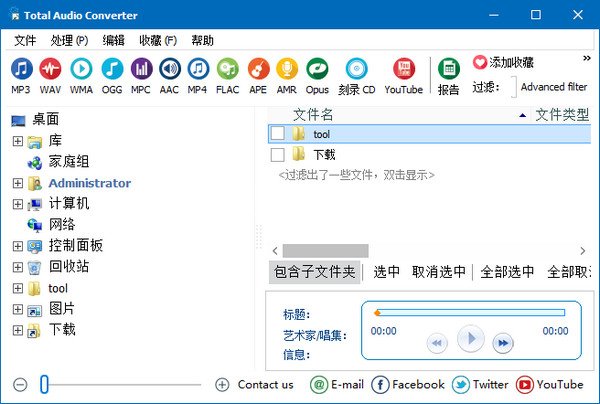This screenshot has width=600, height=404.
Task: Expand the 回收站 tree node
Action: coord(18,267)
